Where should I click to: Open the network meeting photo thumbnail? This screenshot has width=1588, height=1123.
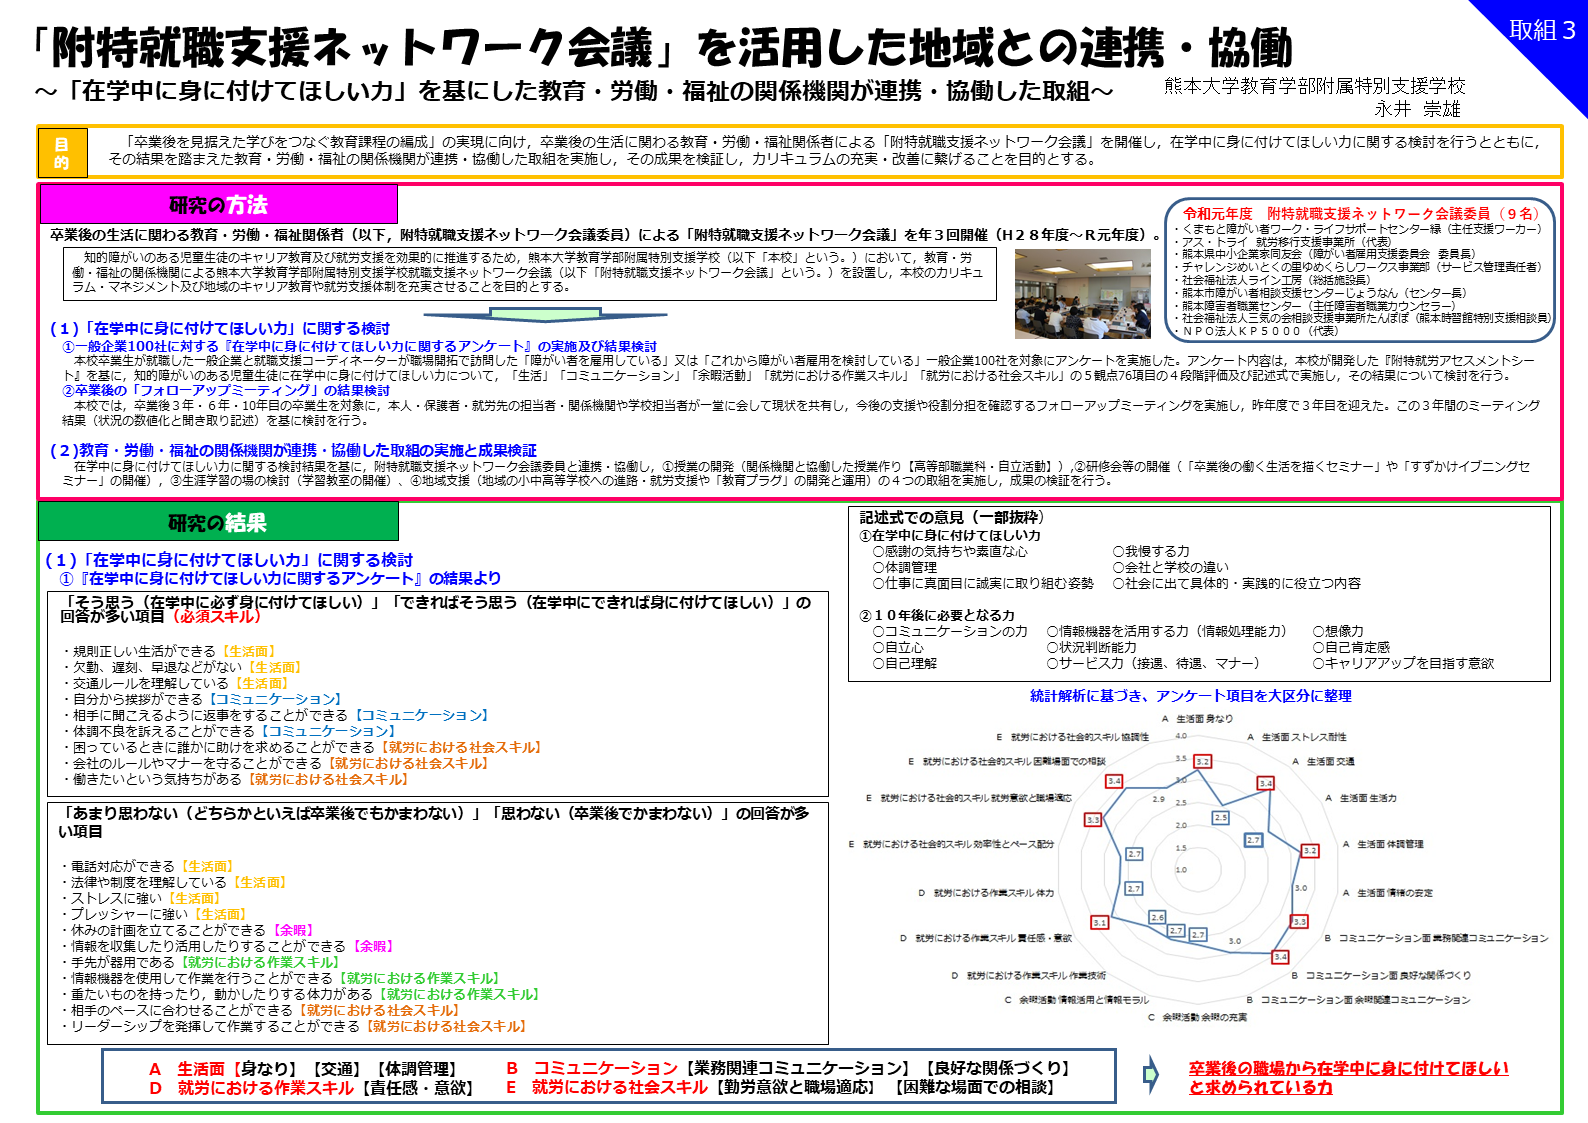[1082, 294]
